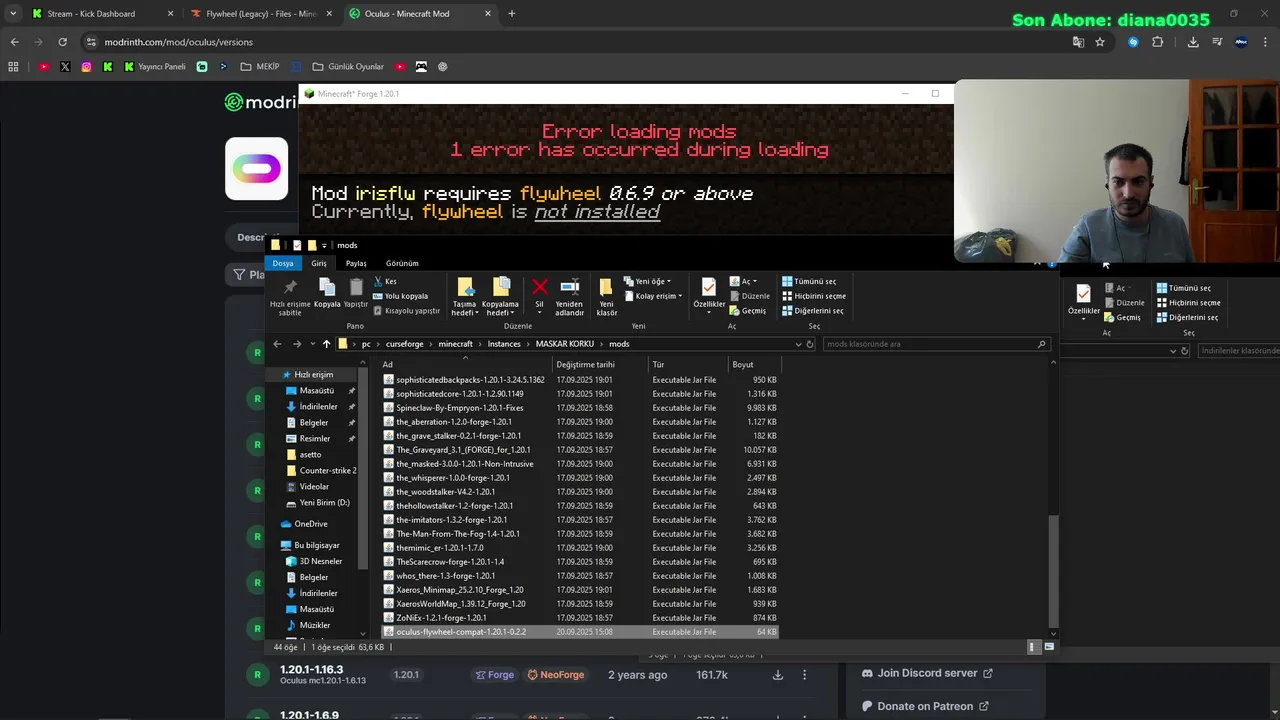Open address bar history dropdown arrow
The height and width of the screenshot is (720, 1280).
pos(798,344)
